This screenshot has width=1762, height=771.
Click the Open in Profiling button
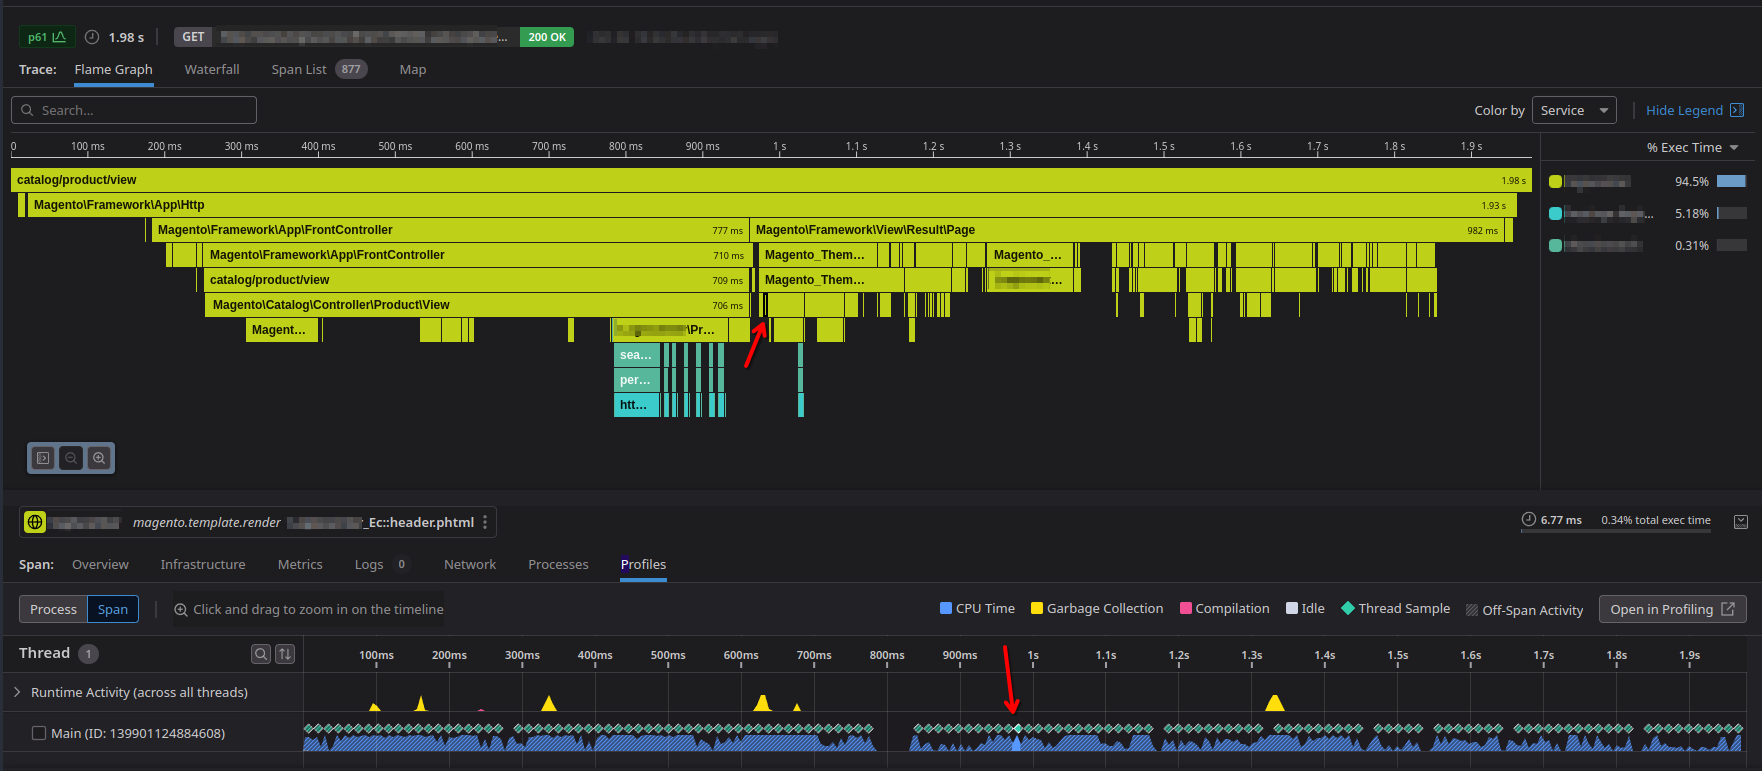point(1671,609)
